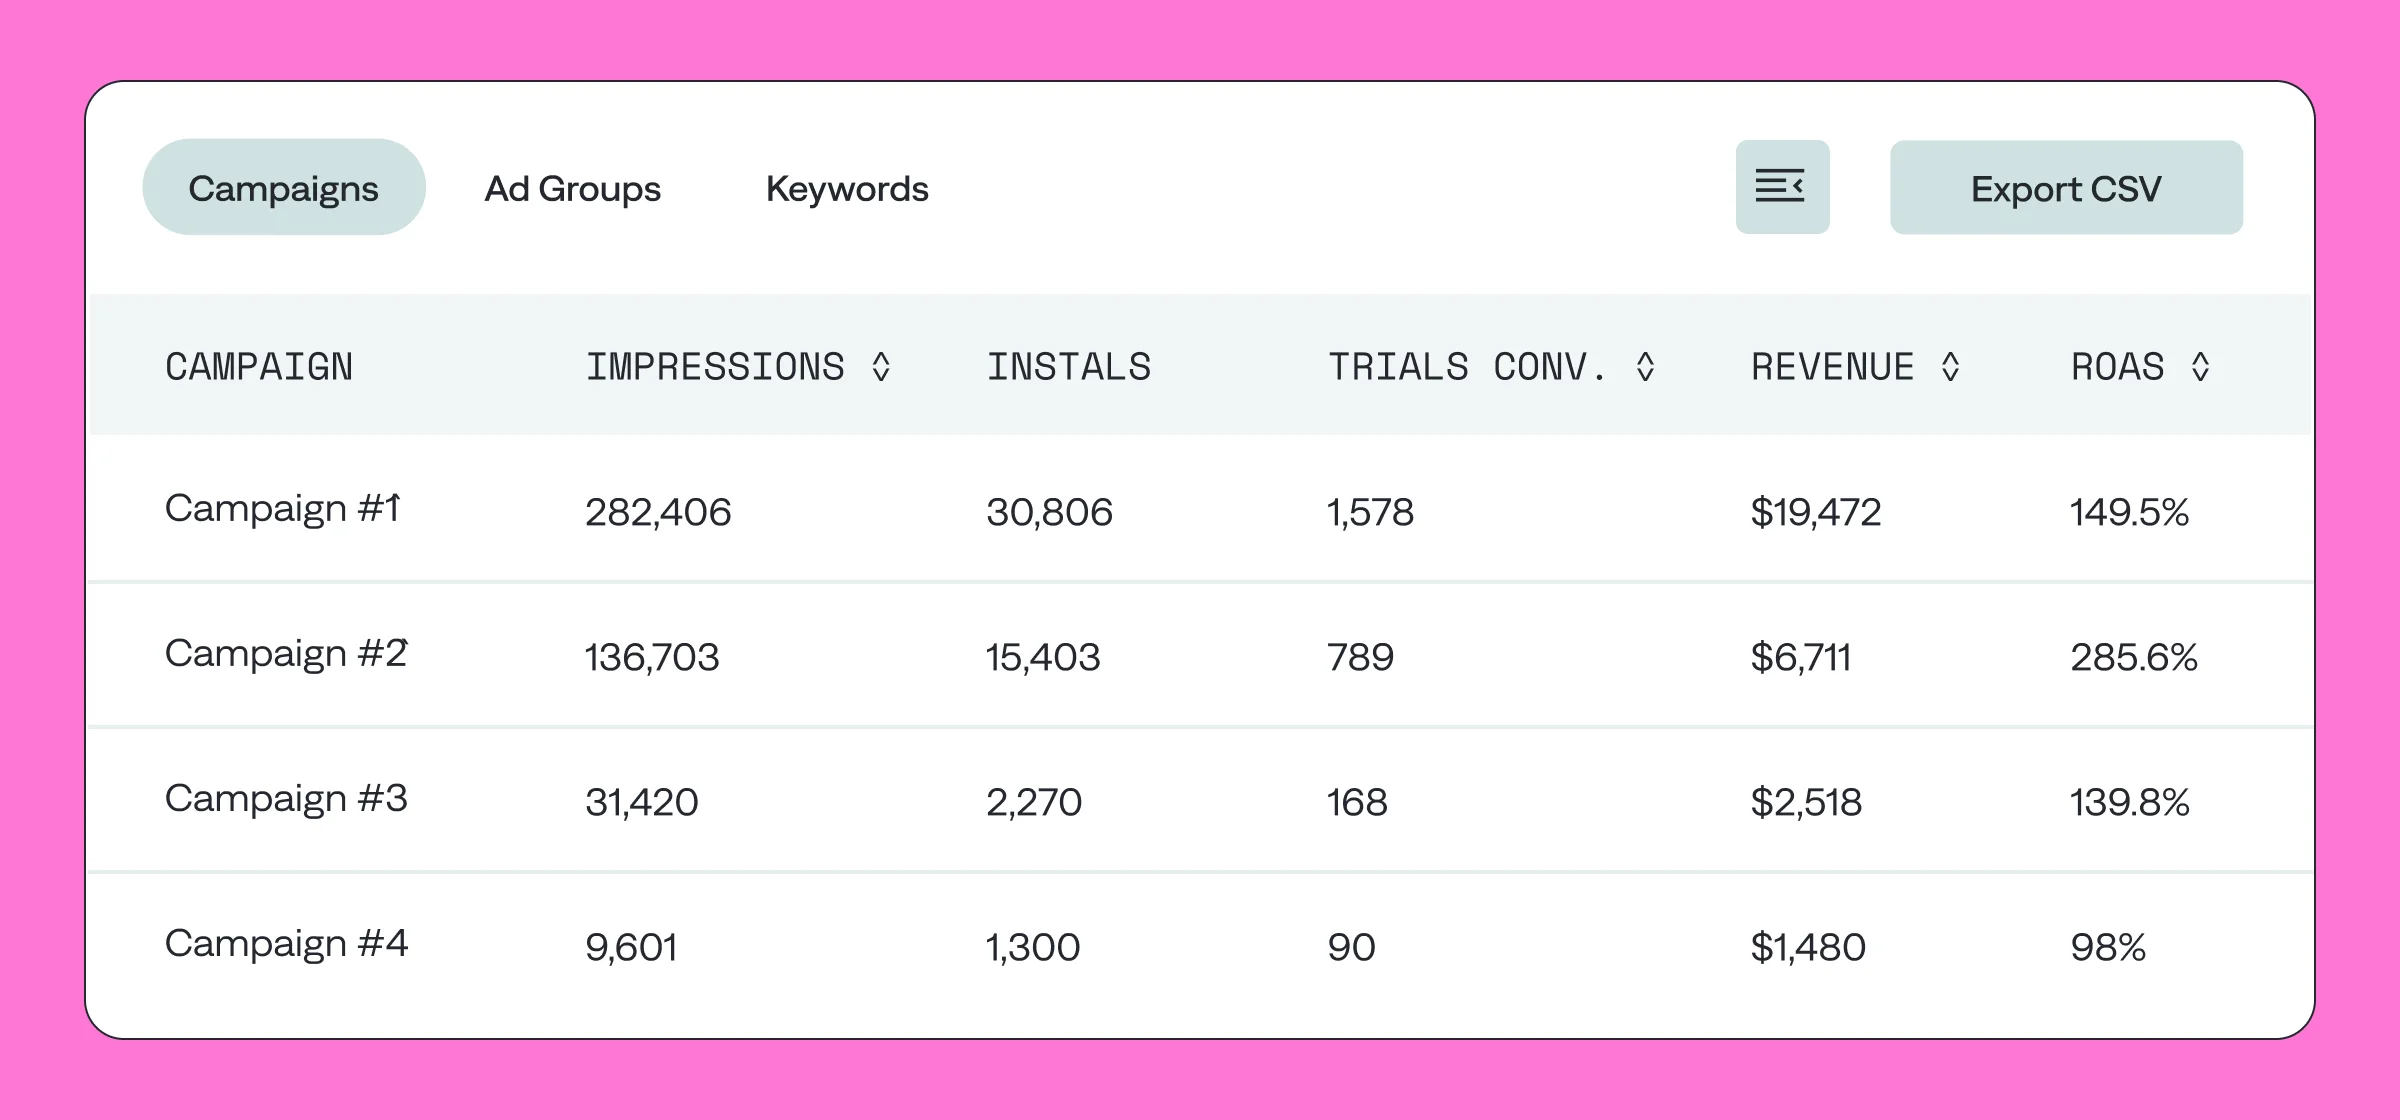Expand sorting options on REVENUE header
This screenshot has height=1120, width=2400.
[1951, 367]
